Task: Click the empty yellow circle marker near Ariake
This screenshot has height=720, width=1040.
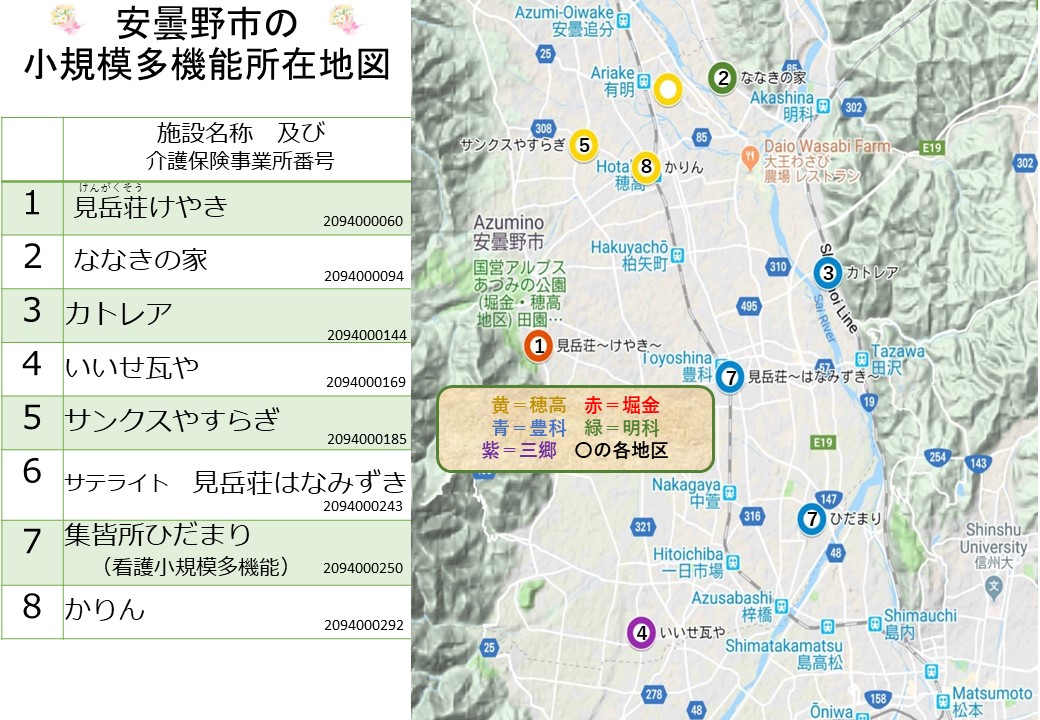Action: pos(668,90)
